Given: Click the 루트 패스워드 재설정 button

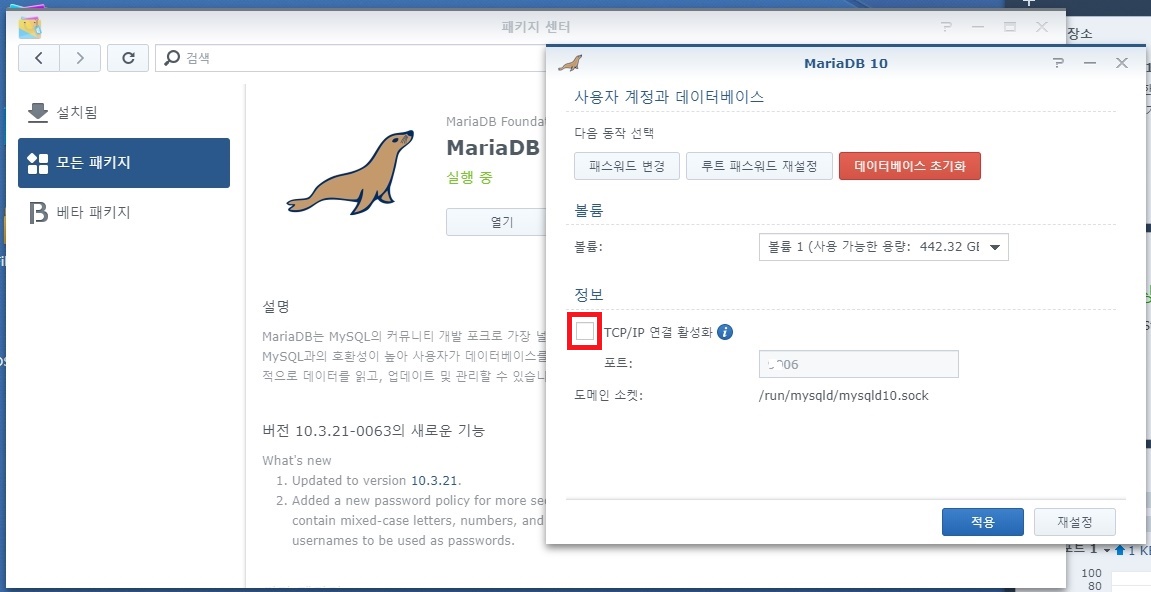Looking at the screenshot, I should 759,166.
